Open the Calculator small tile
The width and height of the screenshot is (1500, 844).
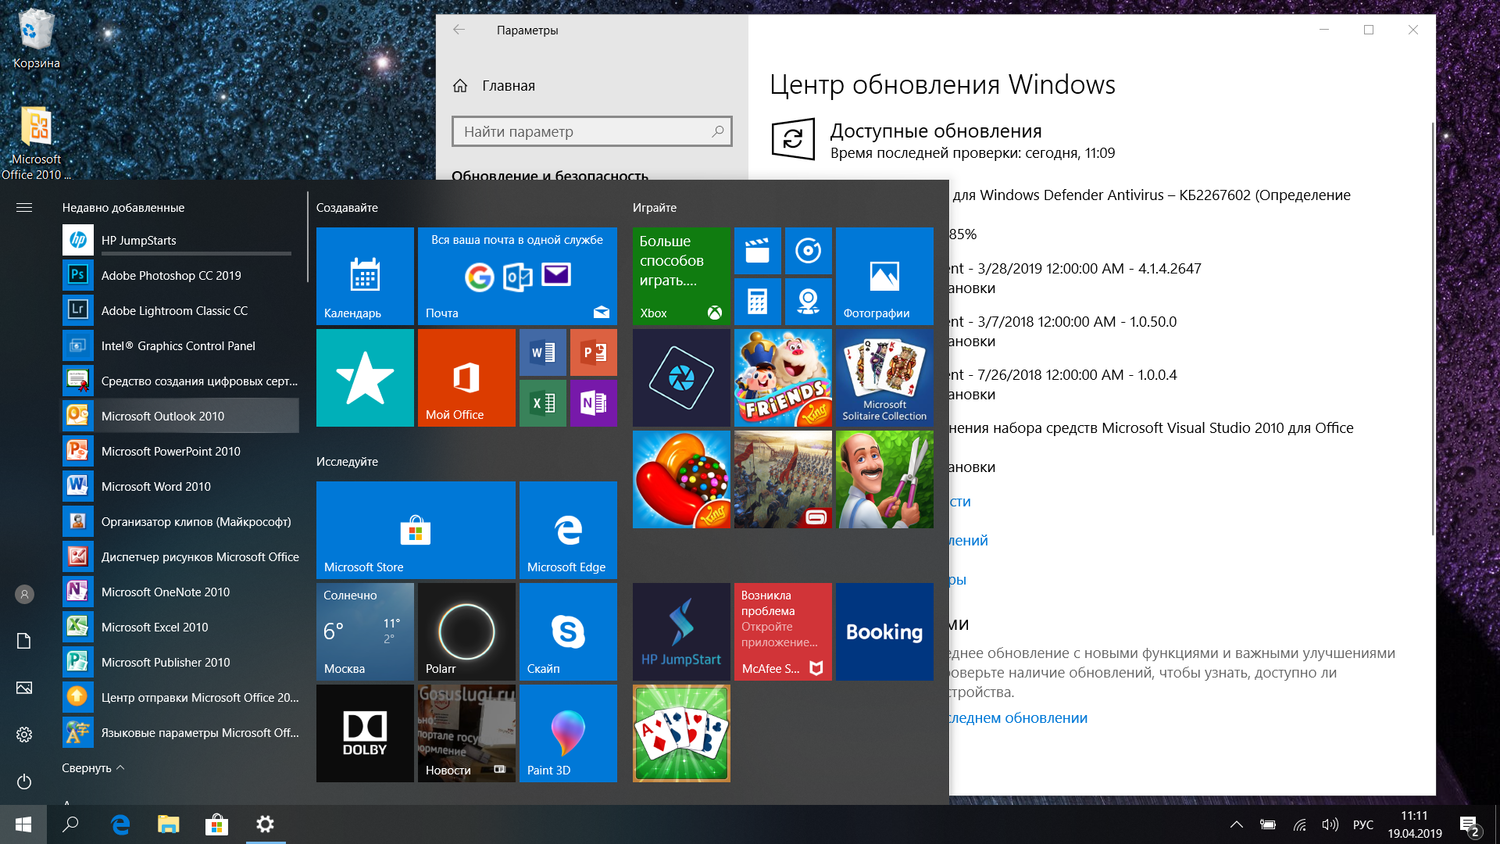pyautogui.click(x=758, y=301)
